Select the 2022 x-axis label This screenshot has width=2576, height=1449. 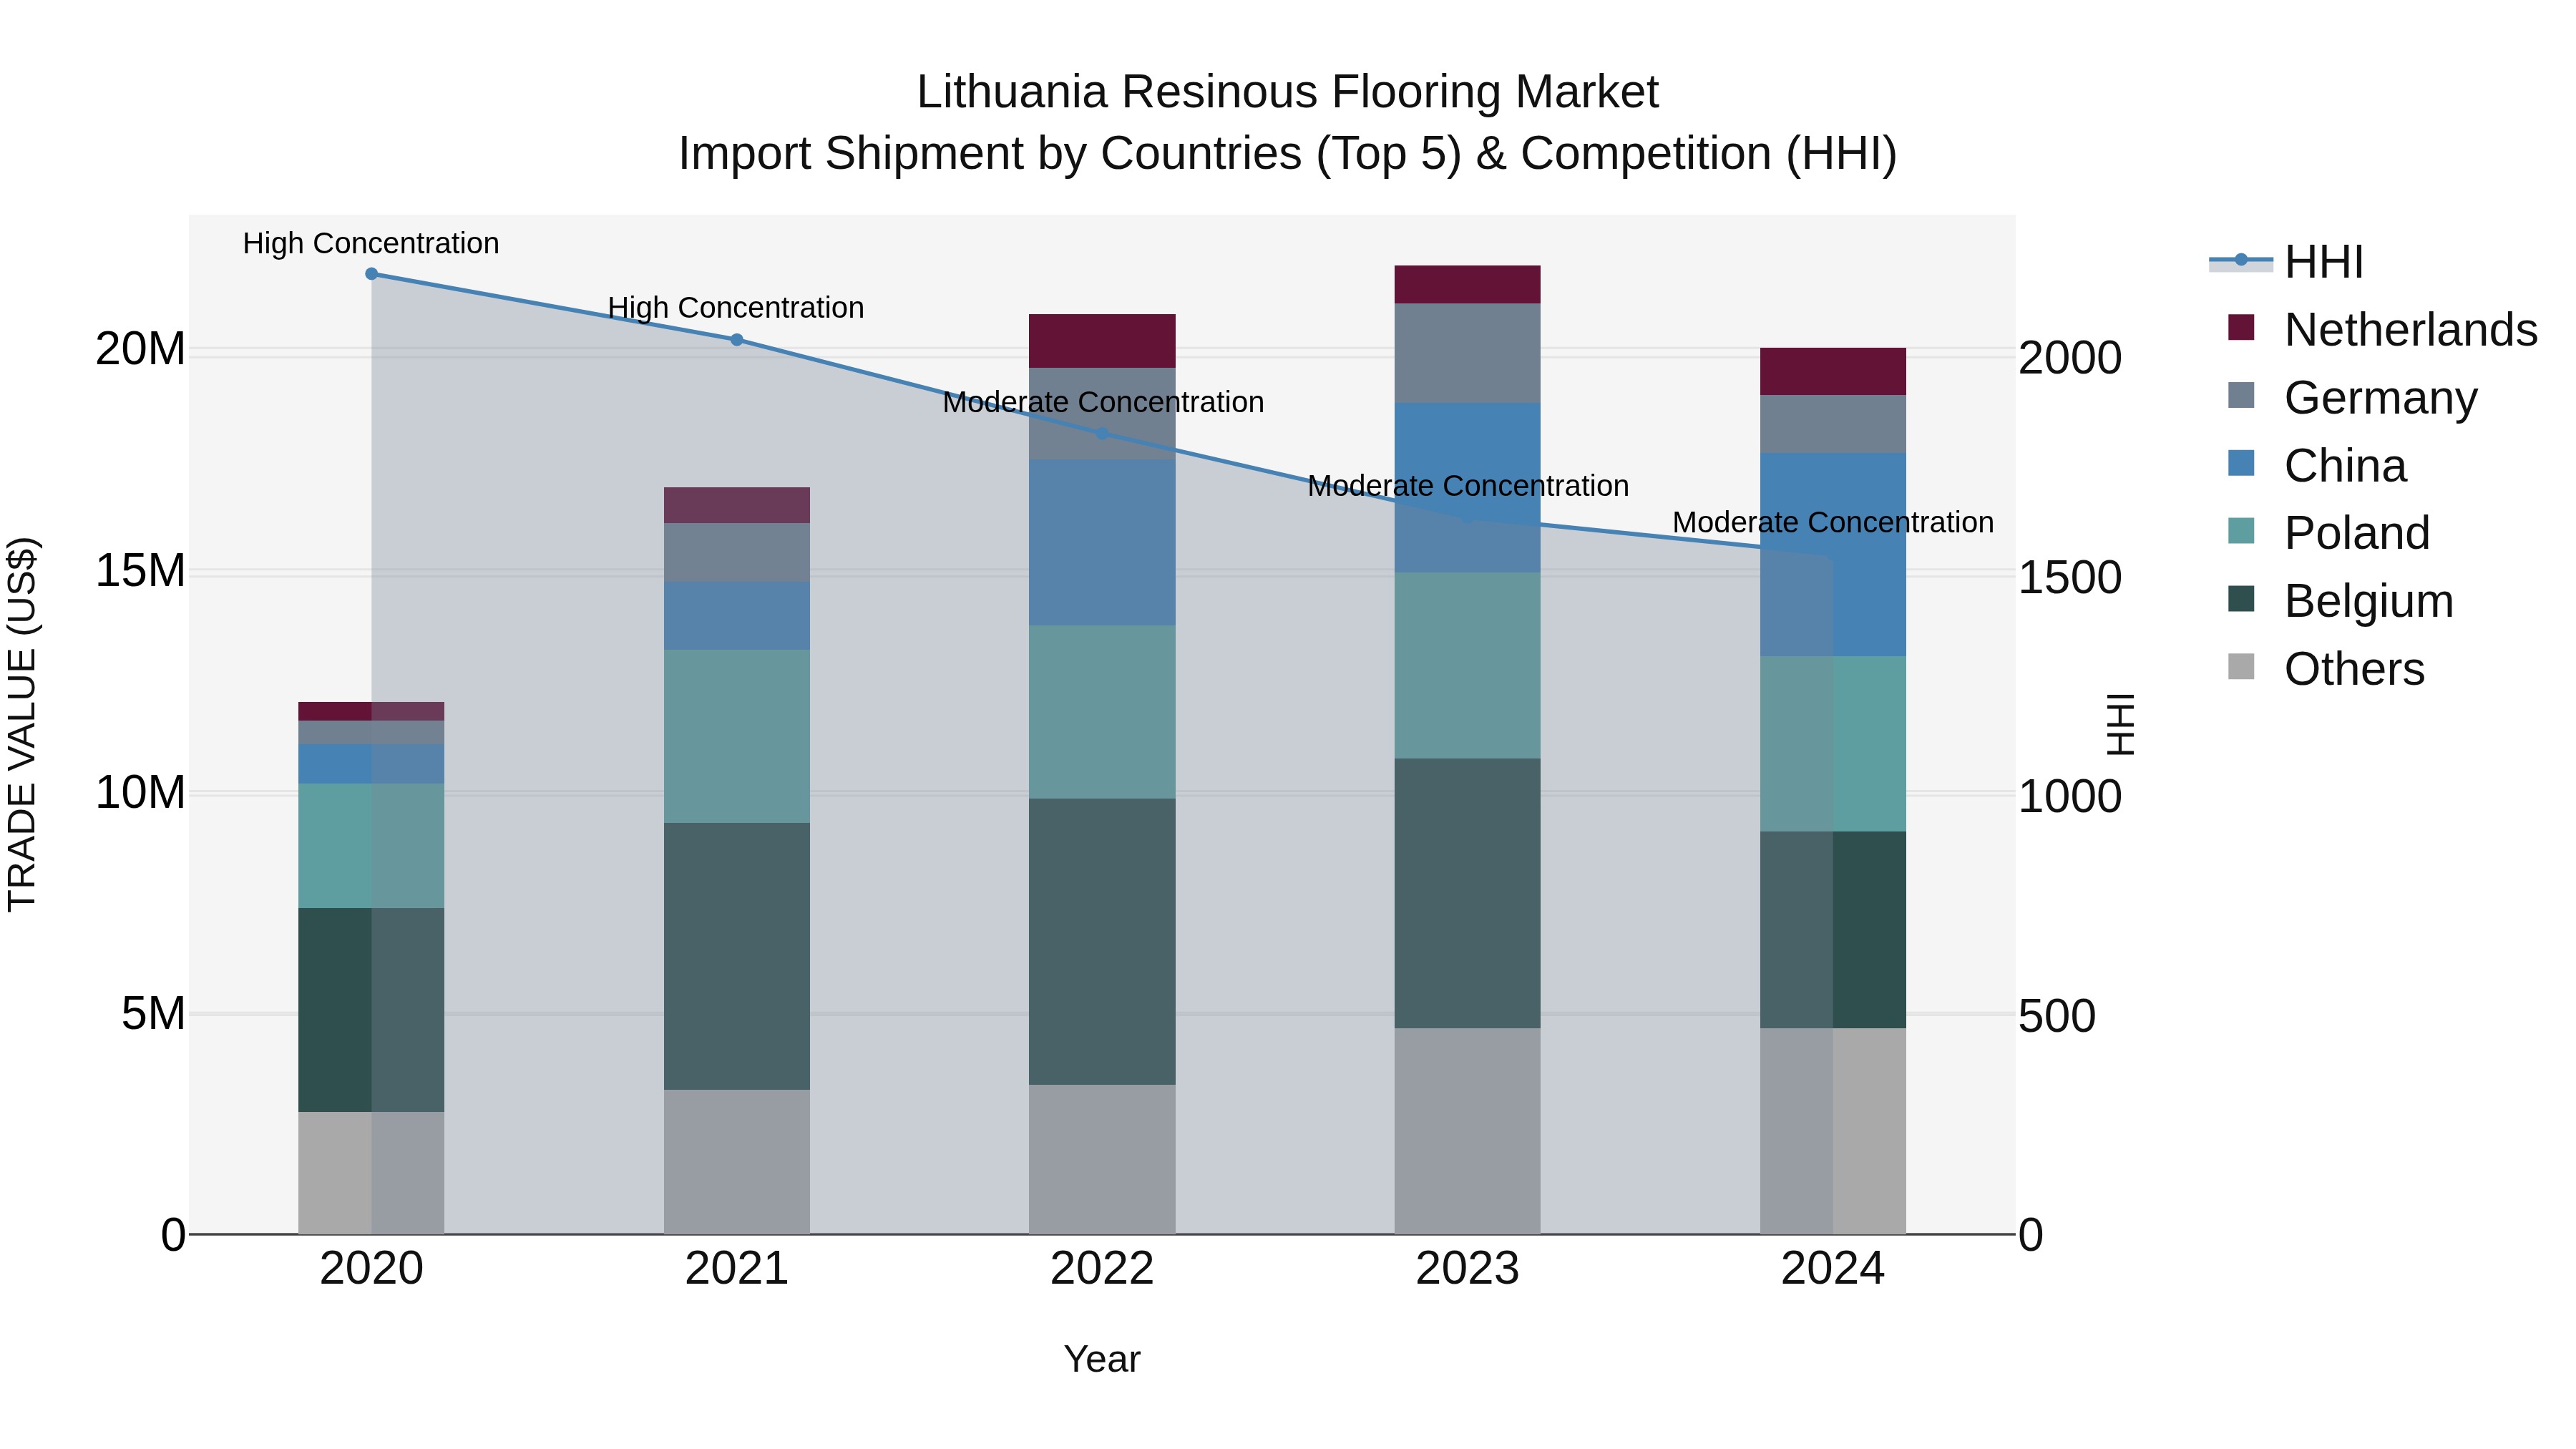coord(1102,1269)
